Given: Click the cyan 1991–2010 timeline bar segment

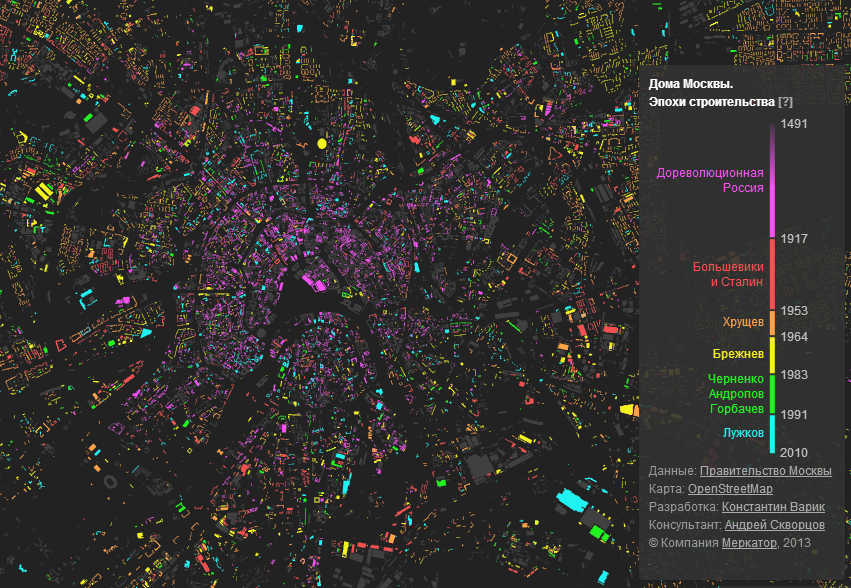Looking at the screenshot, I should tap(772, 434).
